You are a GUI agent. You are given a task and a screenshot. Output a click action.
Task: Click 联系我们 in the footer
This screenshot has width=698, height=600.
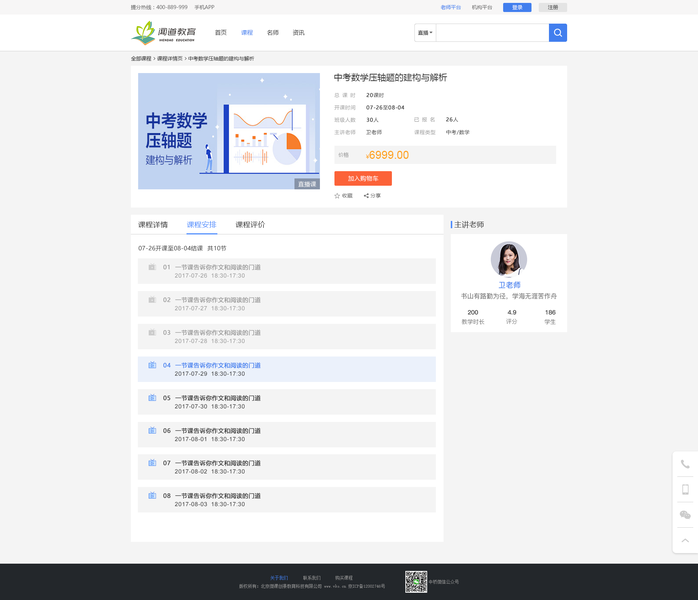click(312, 578)
